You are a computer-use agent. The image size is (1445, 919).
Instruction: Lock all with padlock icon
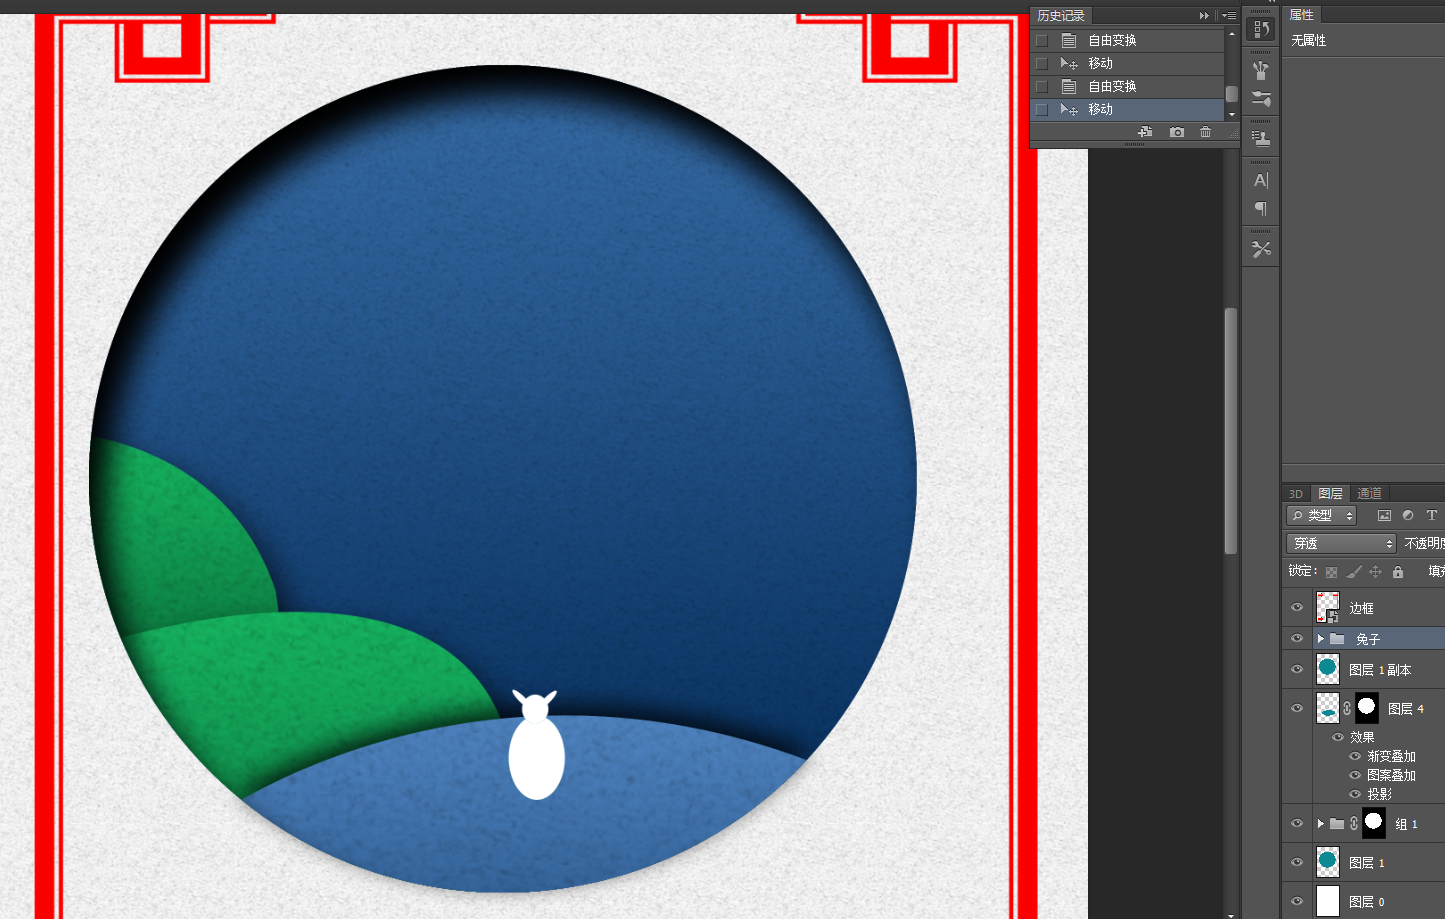(x=1398, y=572)
